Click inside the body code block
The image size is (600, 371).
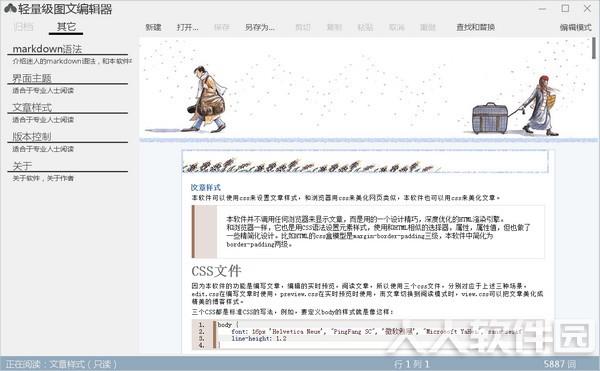click(368, 335)
